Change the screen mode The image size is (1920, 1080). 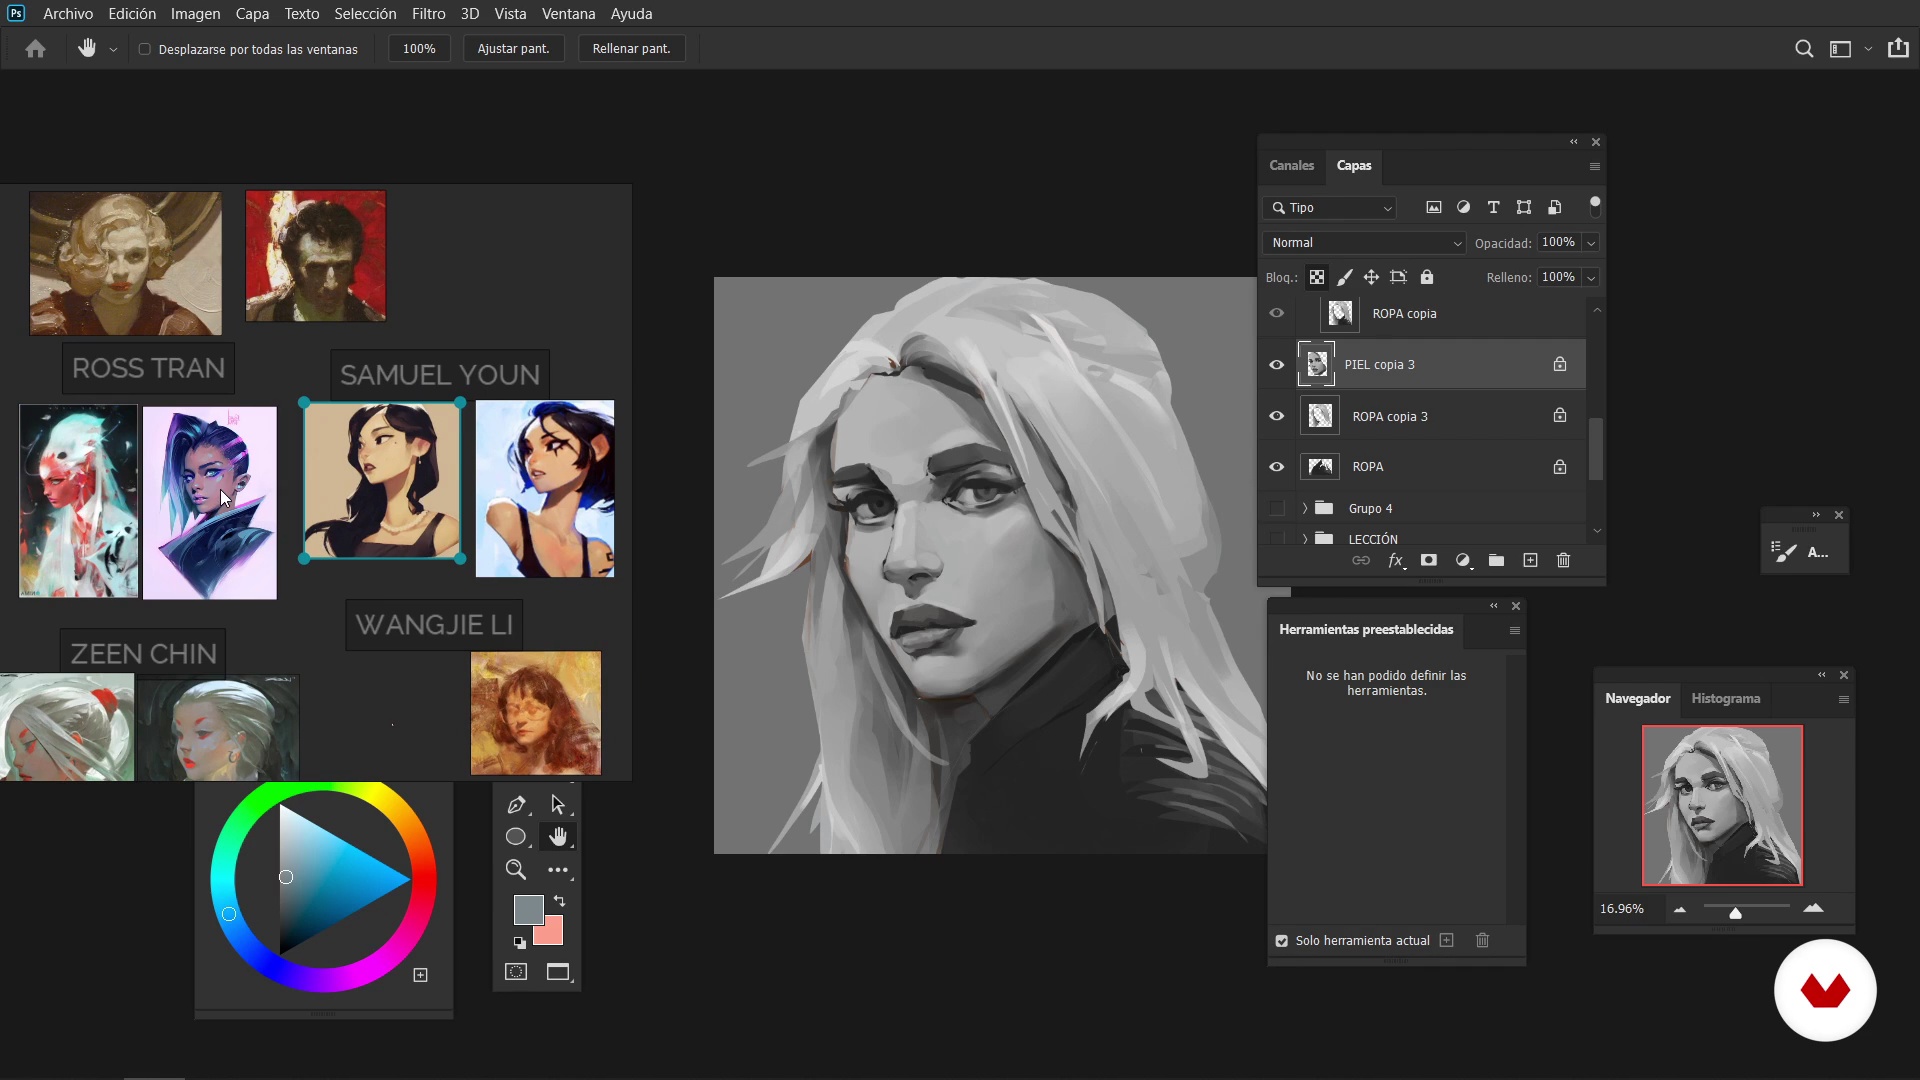[x=558, y=972]
